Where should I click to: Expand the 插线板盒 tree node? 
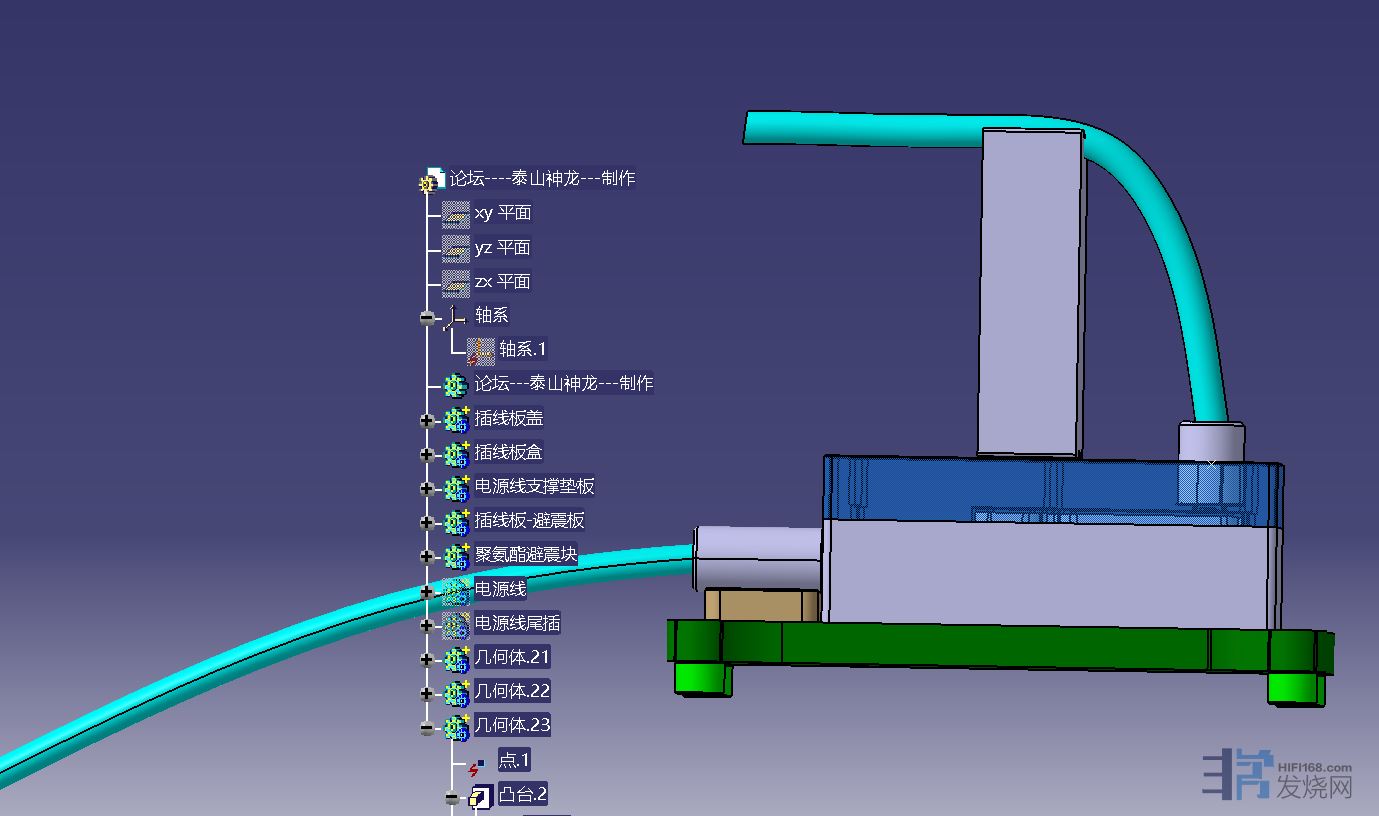click(427, 454)
